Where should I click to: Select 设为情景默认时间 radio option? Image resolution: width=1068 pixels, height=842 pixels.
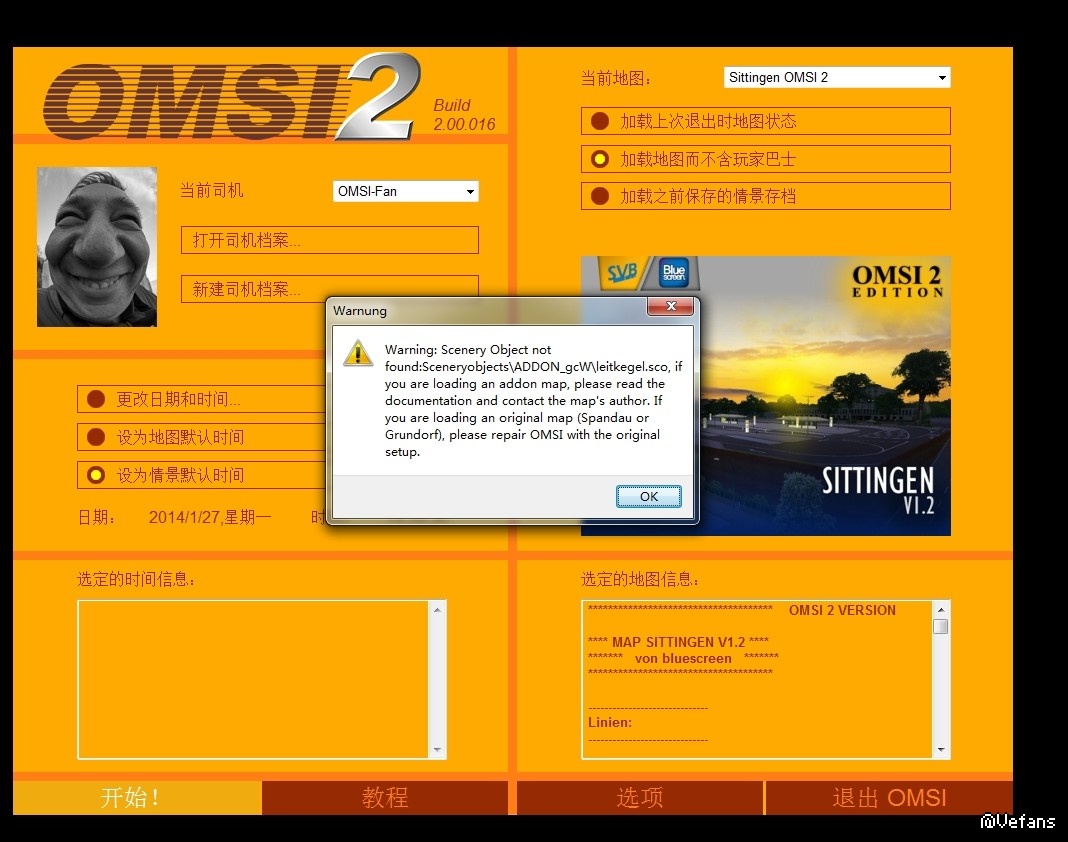pos(96,475)
